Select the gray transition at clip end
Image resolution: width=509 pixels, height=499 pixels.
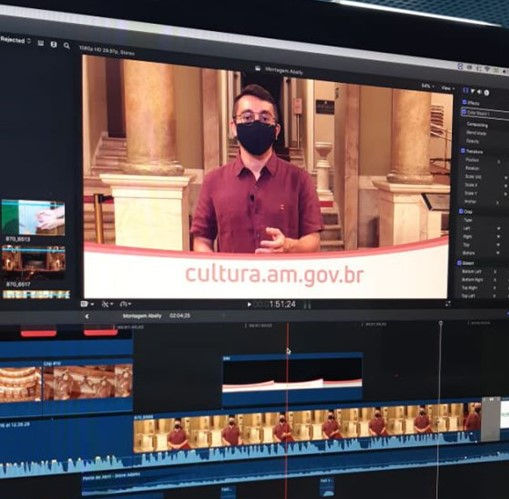490,419
